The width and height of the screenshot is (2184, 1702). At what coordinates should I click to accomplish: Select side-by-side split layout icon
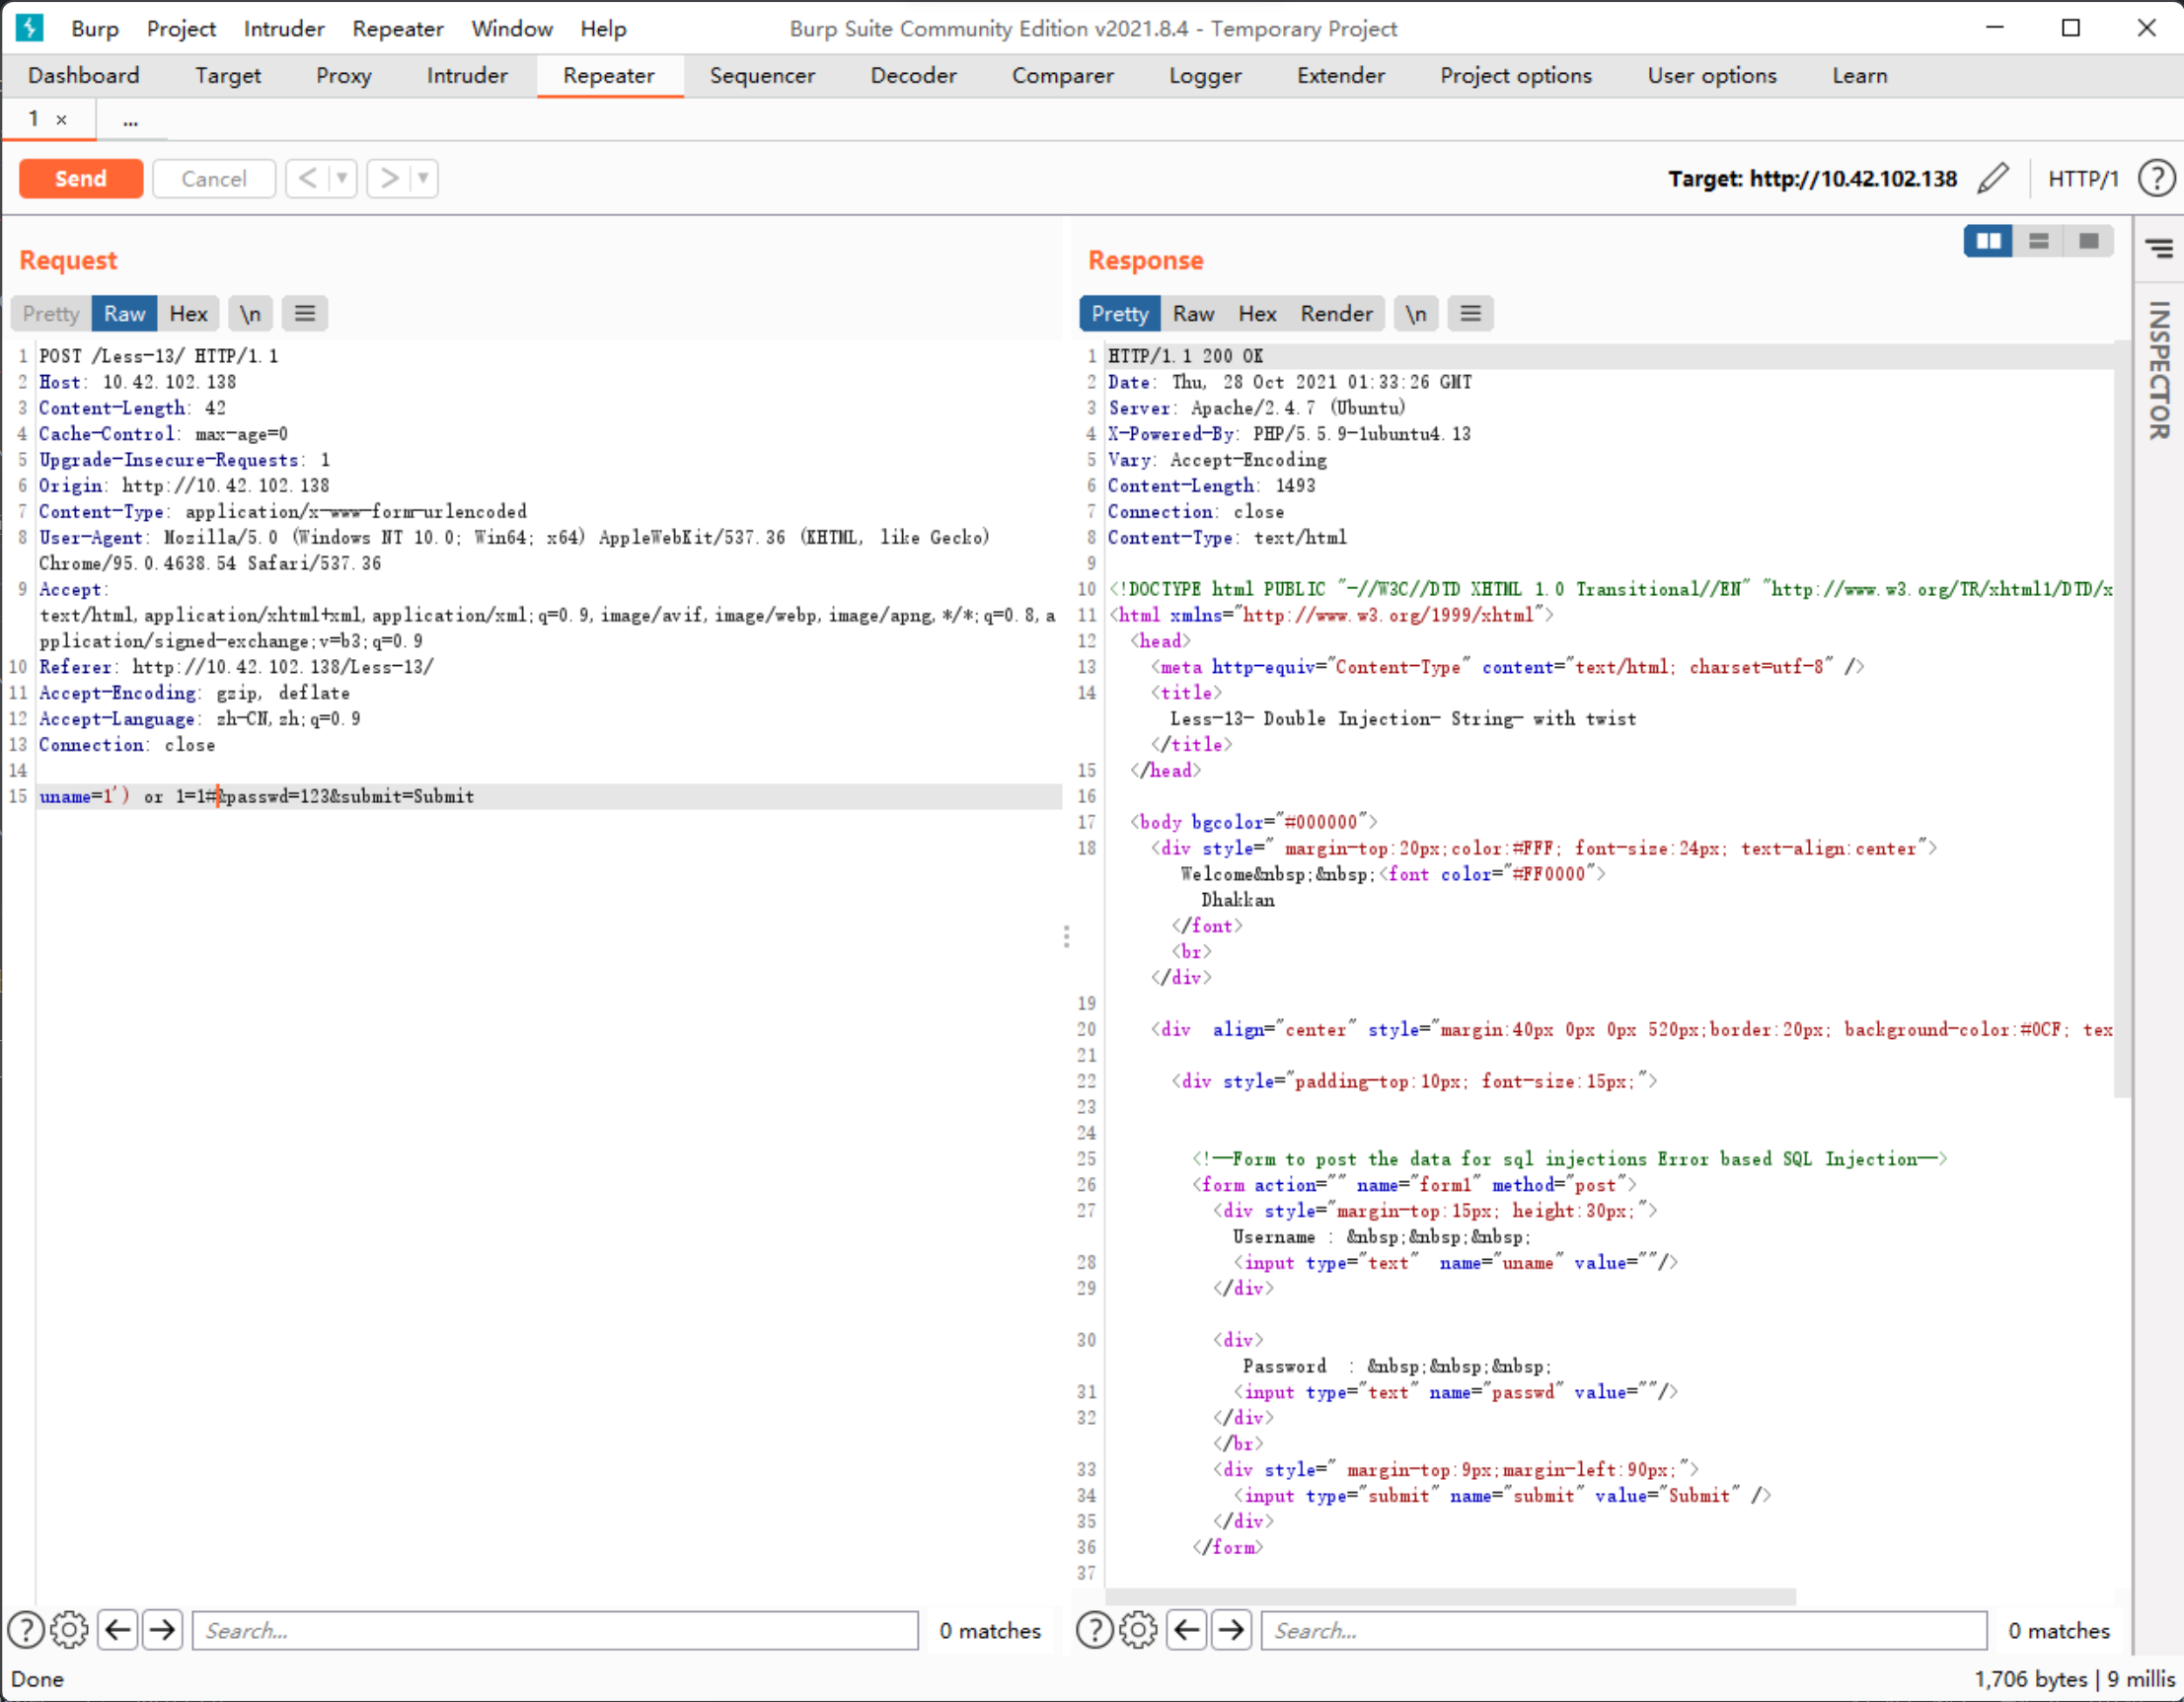point(1987,241)
